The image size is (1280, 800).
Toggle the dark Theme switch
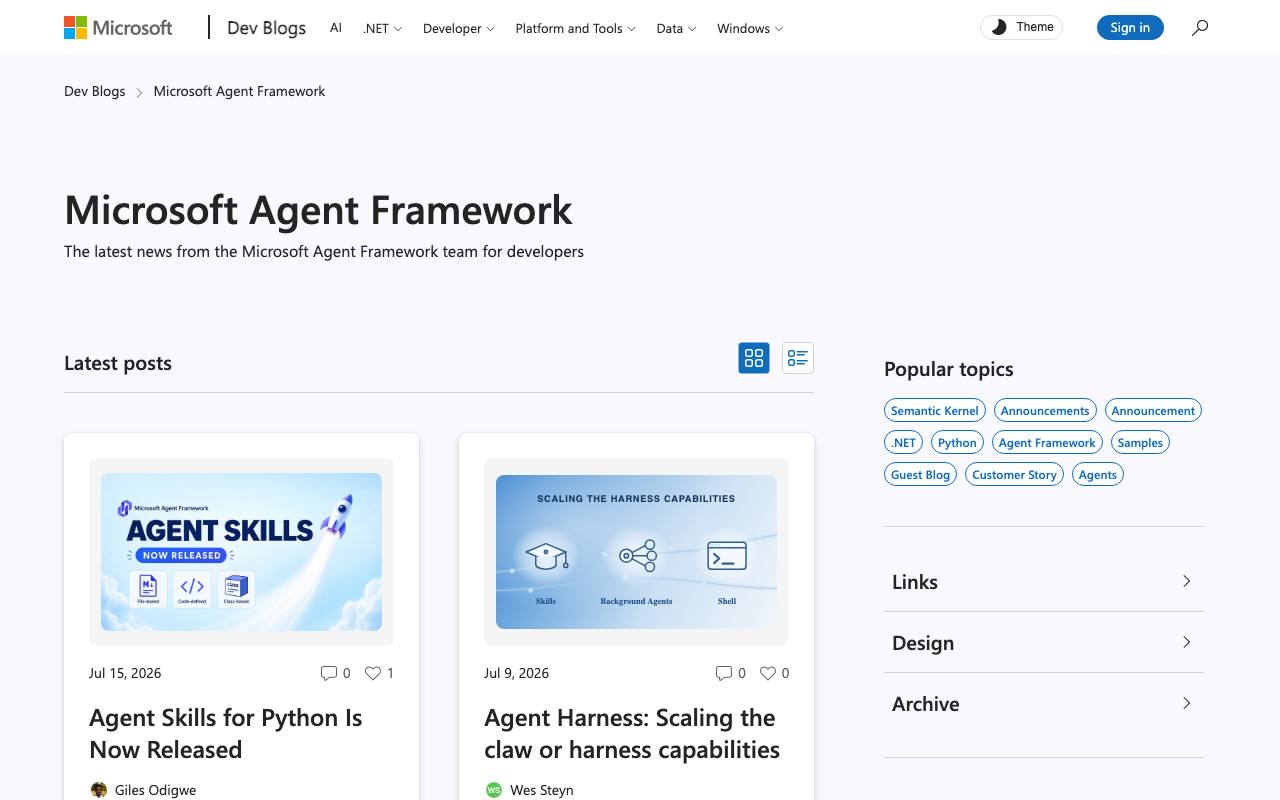(x=1021, y=28)
